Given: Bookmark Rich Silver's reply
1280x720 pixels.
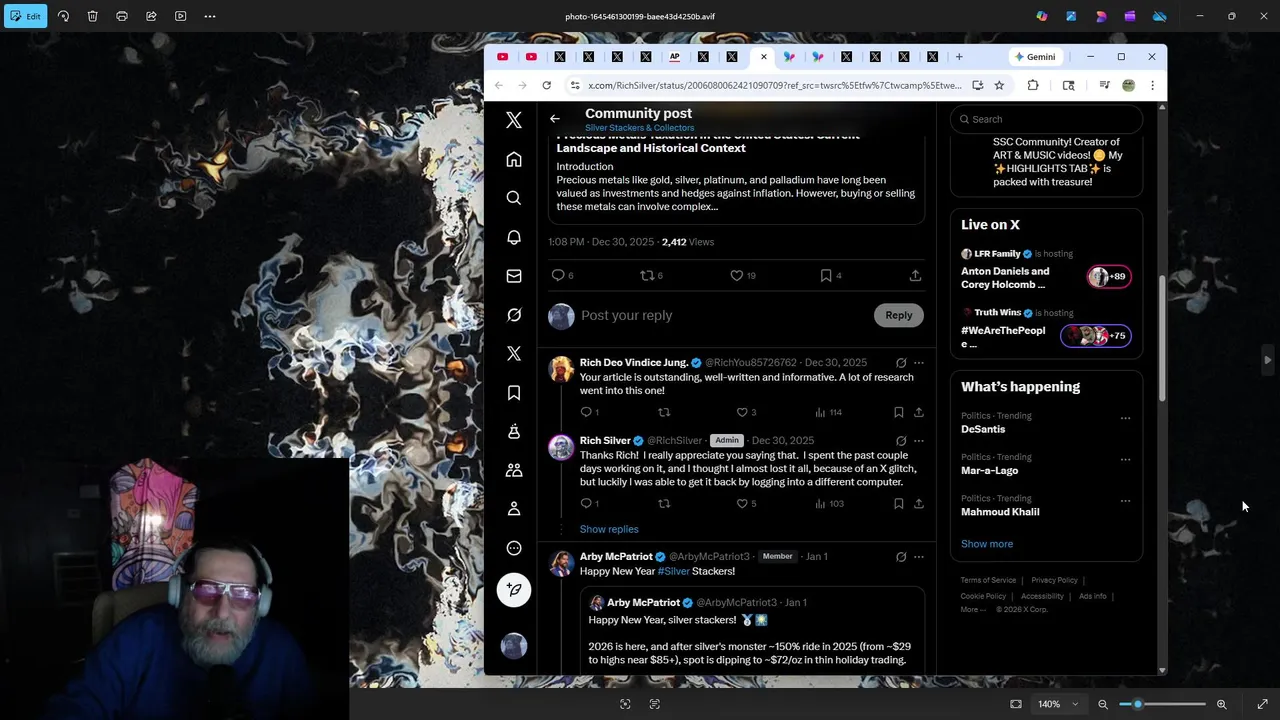Looking at the screenshot, I should pos(898,504).
